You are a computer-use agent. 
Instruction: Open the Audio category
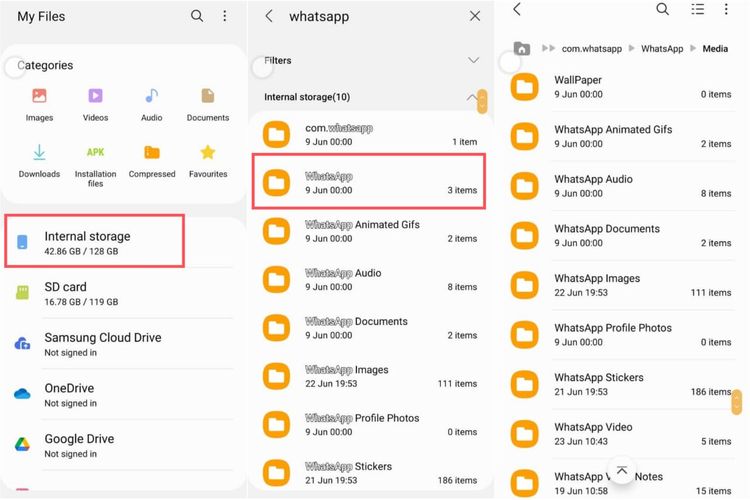152,104
